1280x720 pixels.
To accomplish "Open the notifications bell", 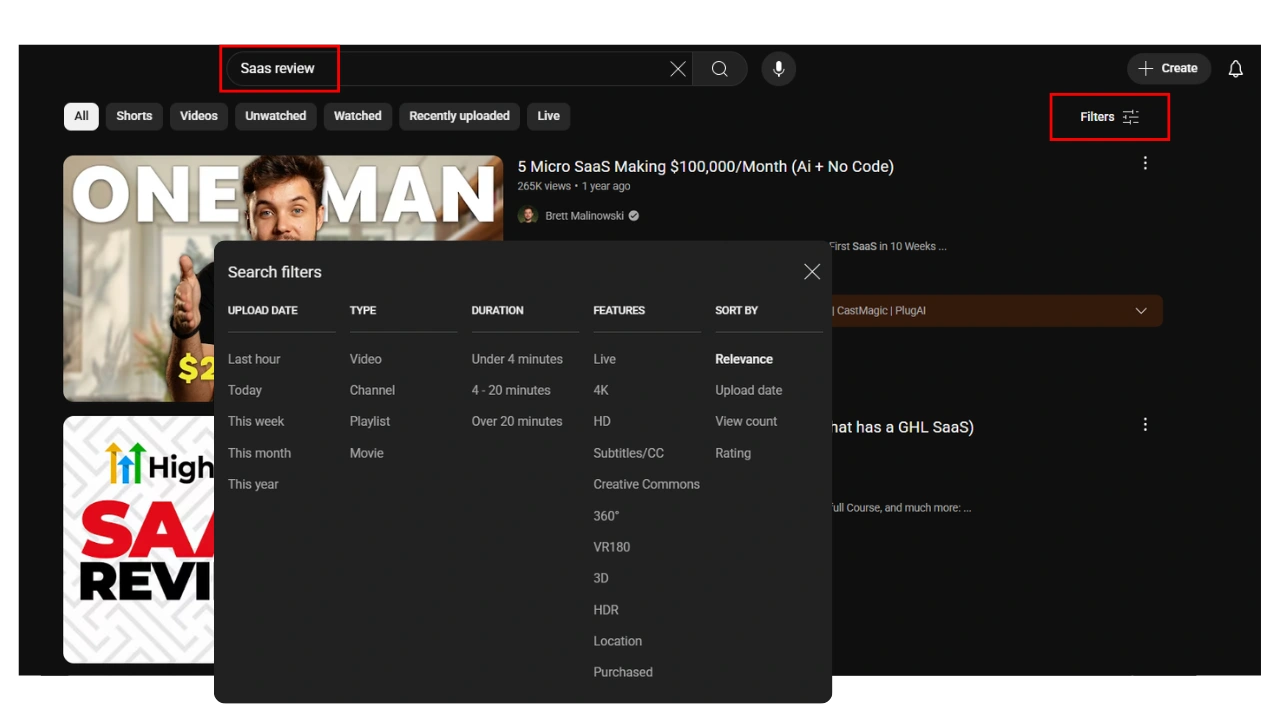I will pyautogui.click(x=1236, y=69).
